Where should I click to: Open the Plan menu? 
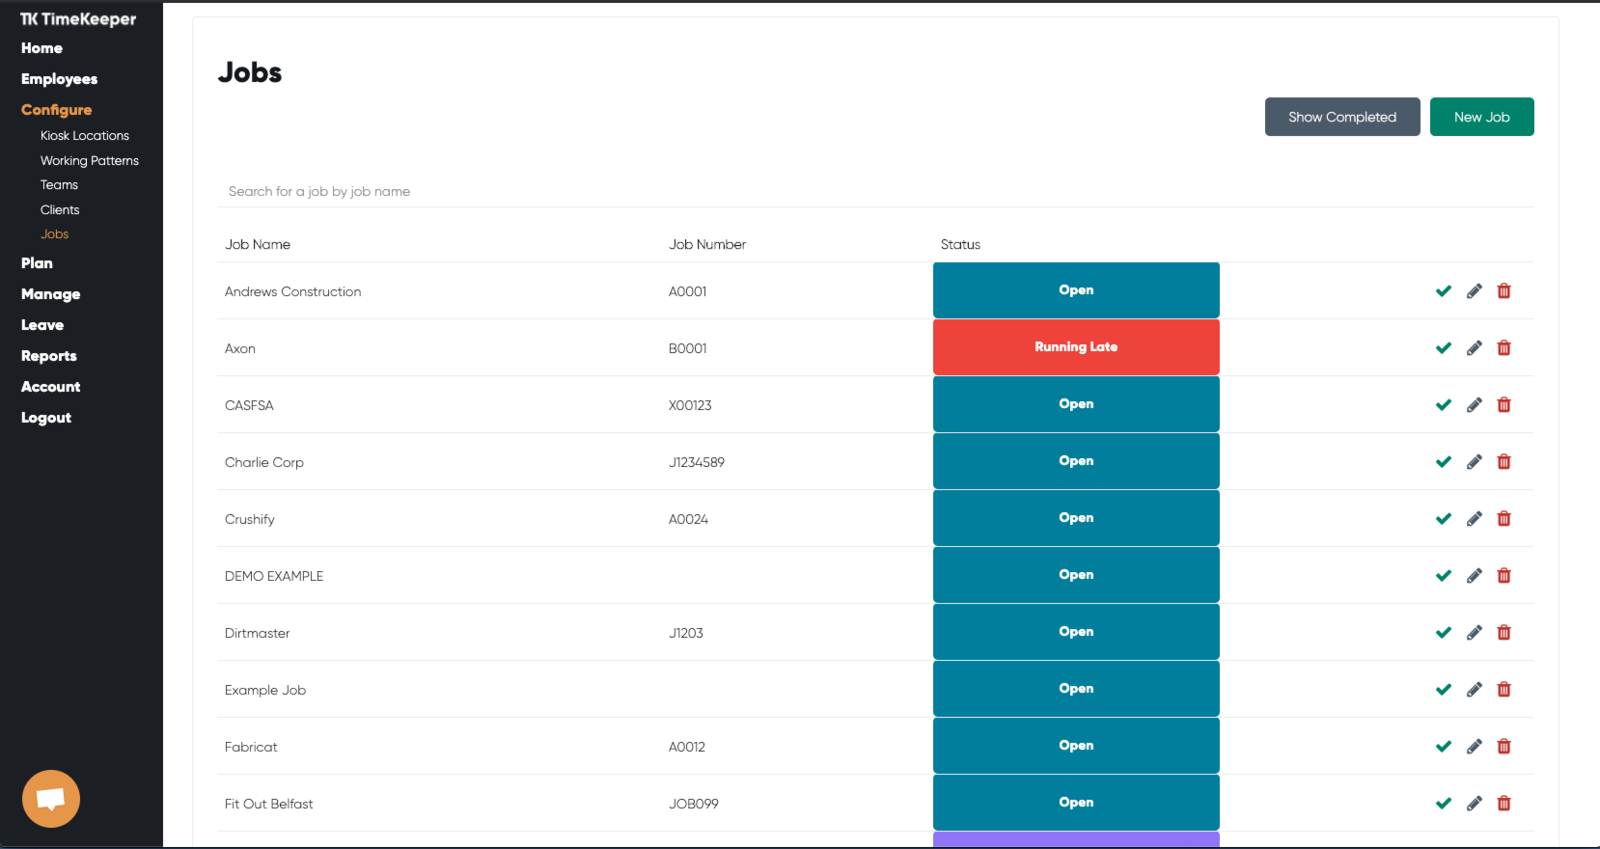37,263
